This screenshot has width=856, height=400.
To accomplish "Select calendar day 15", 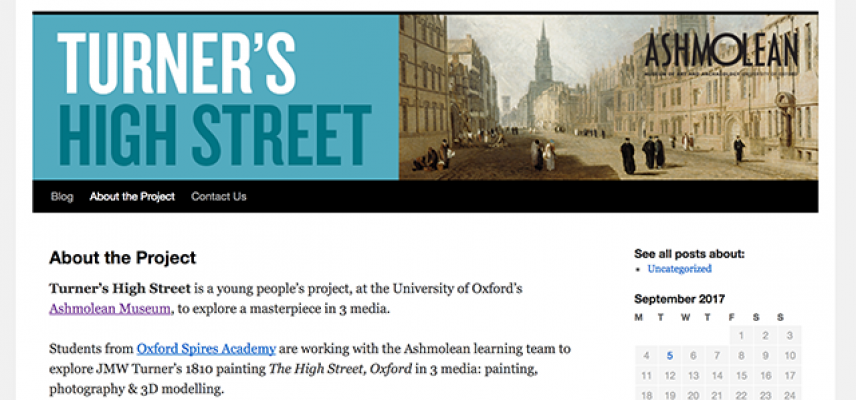I will (741, 376).
